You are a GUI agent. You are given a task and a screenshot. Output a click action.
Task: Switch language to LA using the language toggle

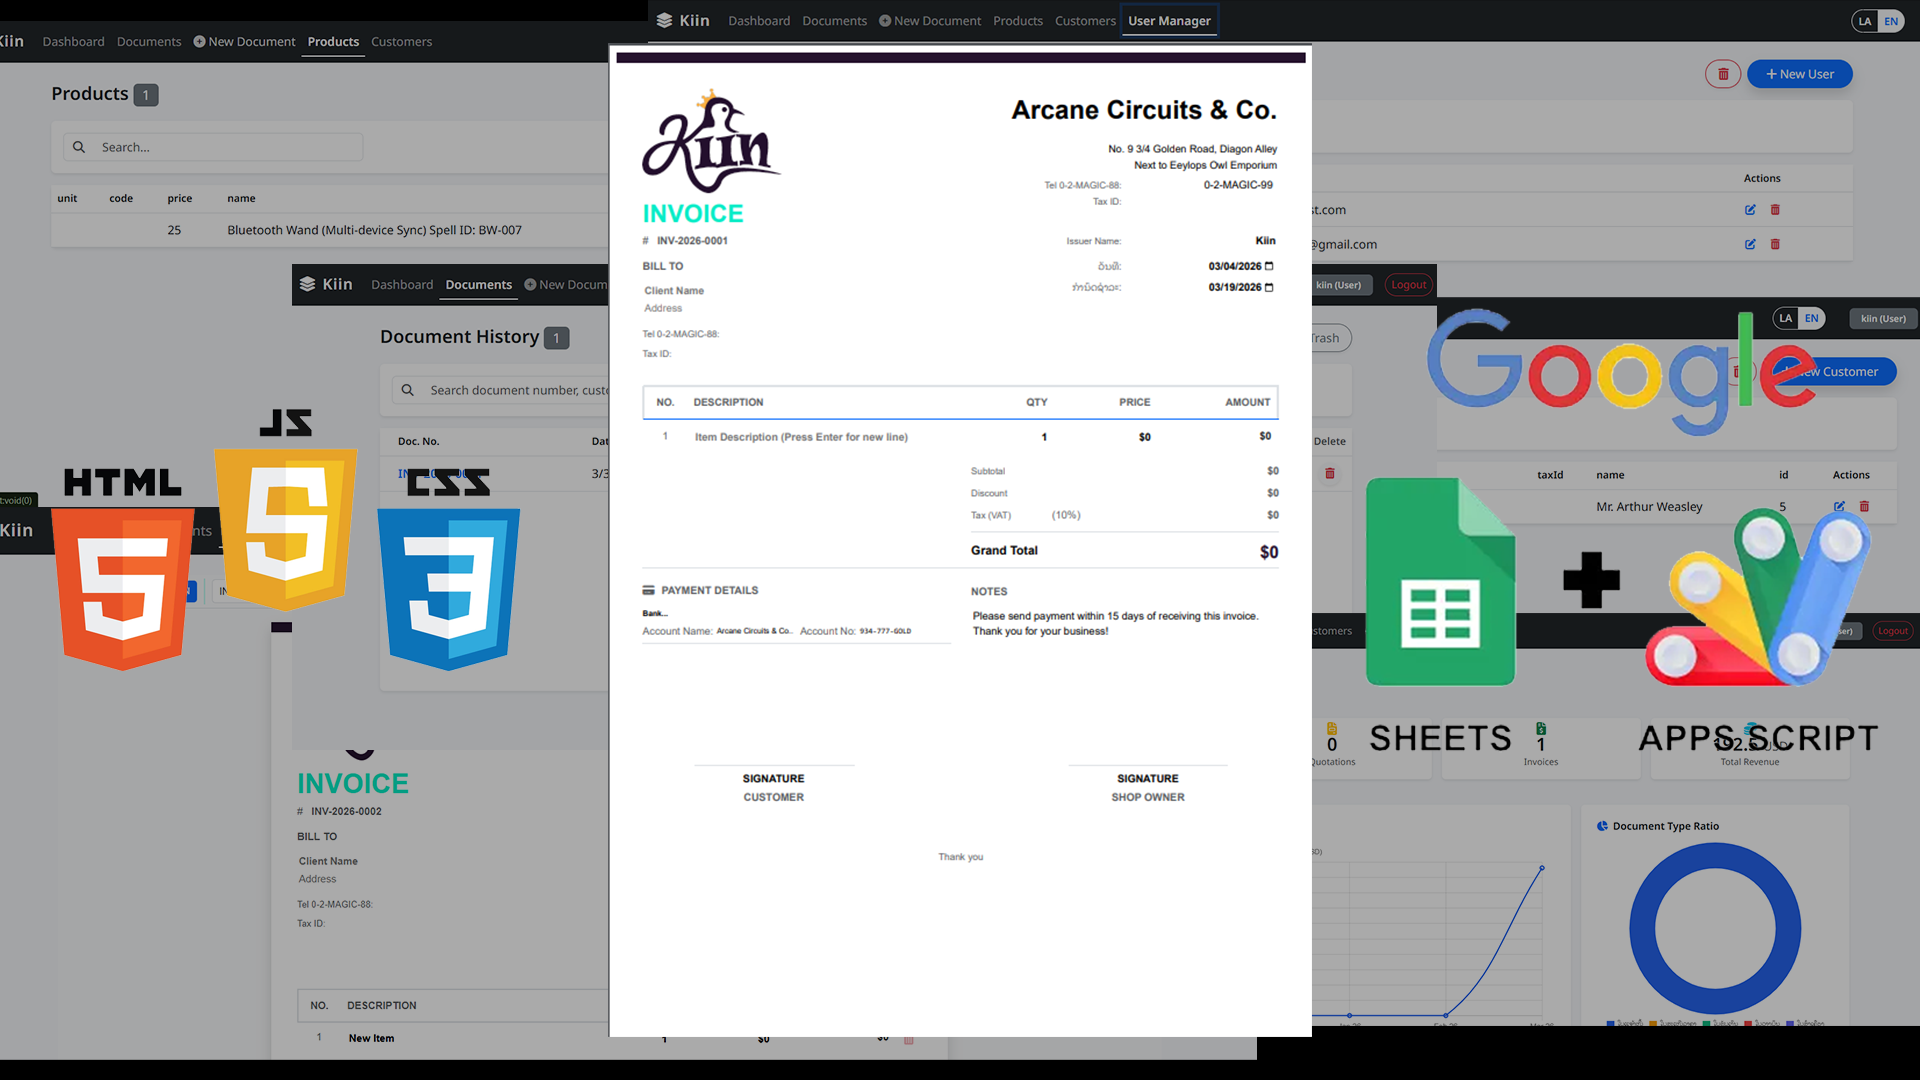1786,318
